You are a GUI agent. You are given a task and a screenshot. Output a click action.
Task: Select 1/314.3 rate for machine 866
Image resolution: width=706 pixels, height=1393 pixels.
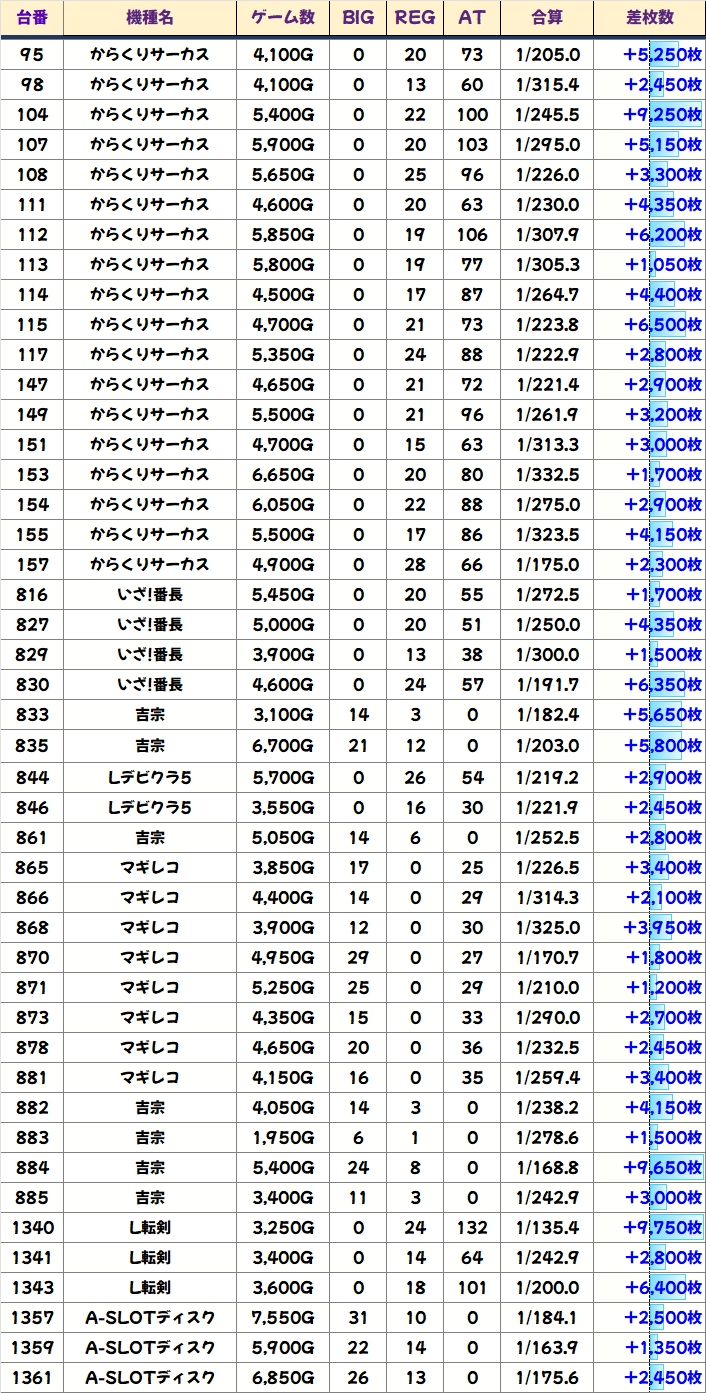(x=547, y=897)
